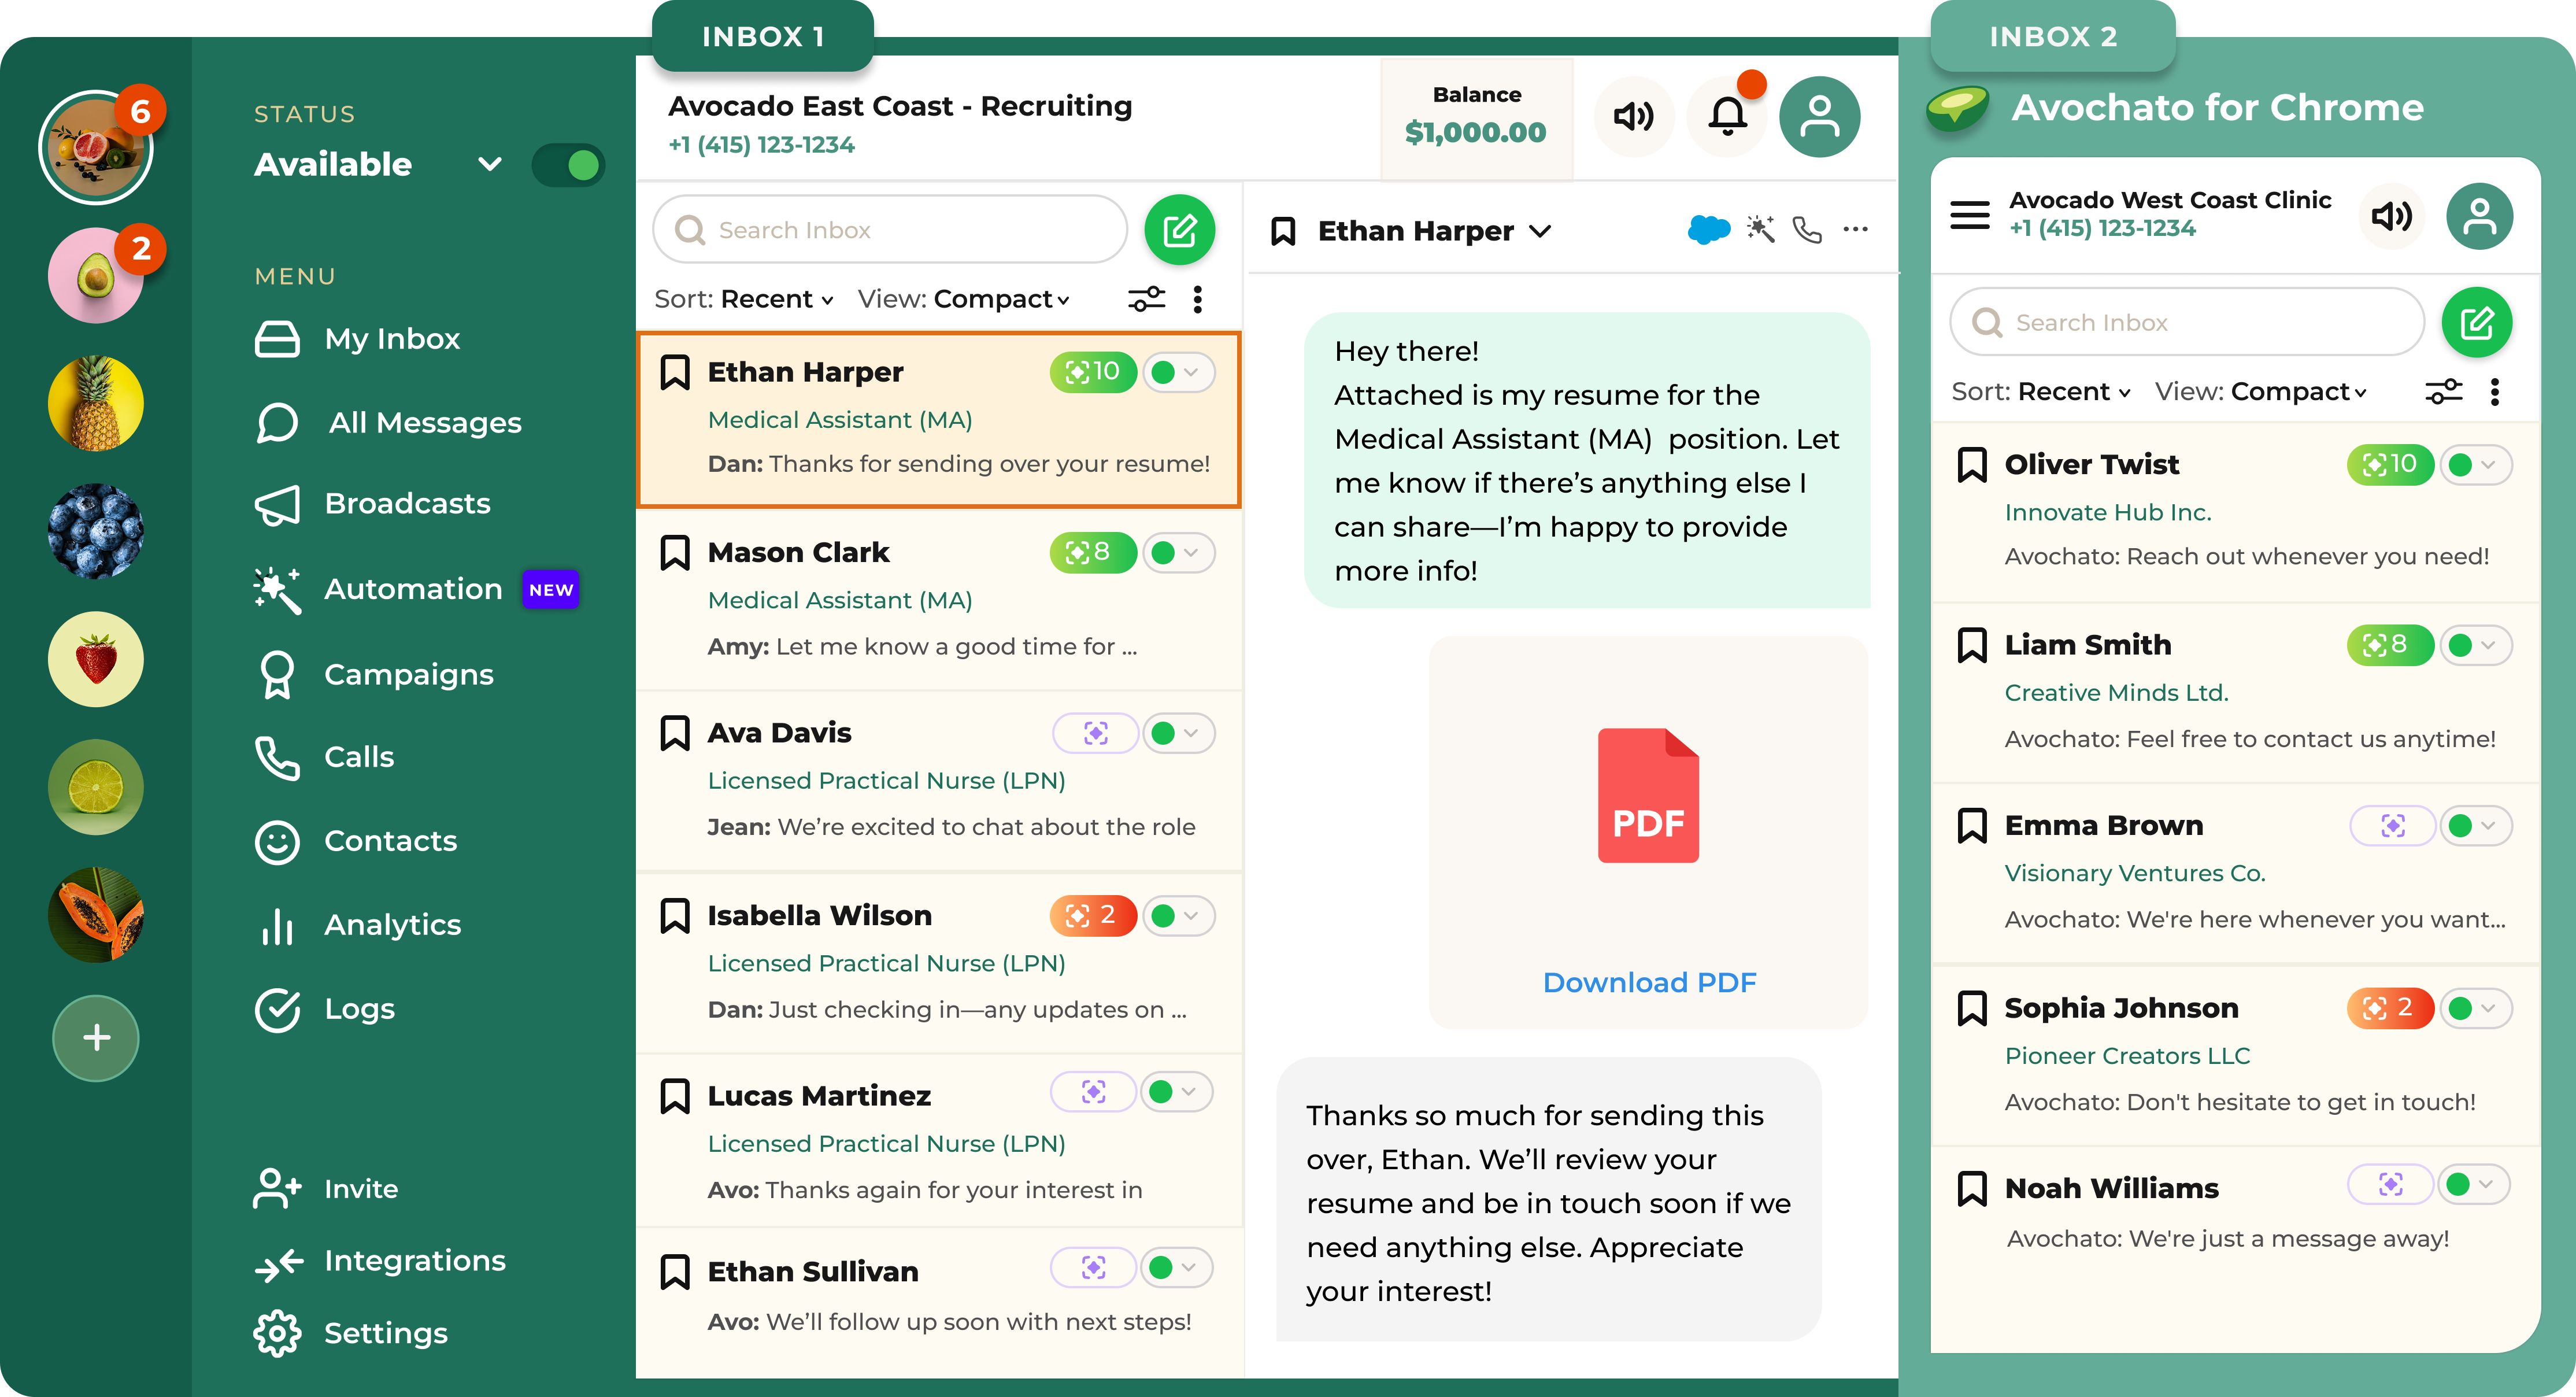Open Isabella Wilson conversation
Image resolution: width=2576 pixels, height=1397 pixels.
coord(938,962)
